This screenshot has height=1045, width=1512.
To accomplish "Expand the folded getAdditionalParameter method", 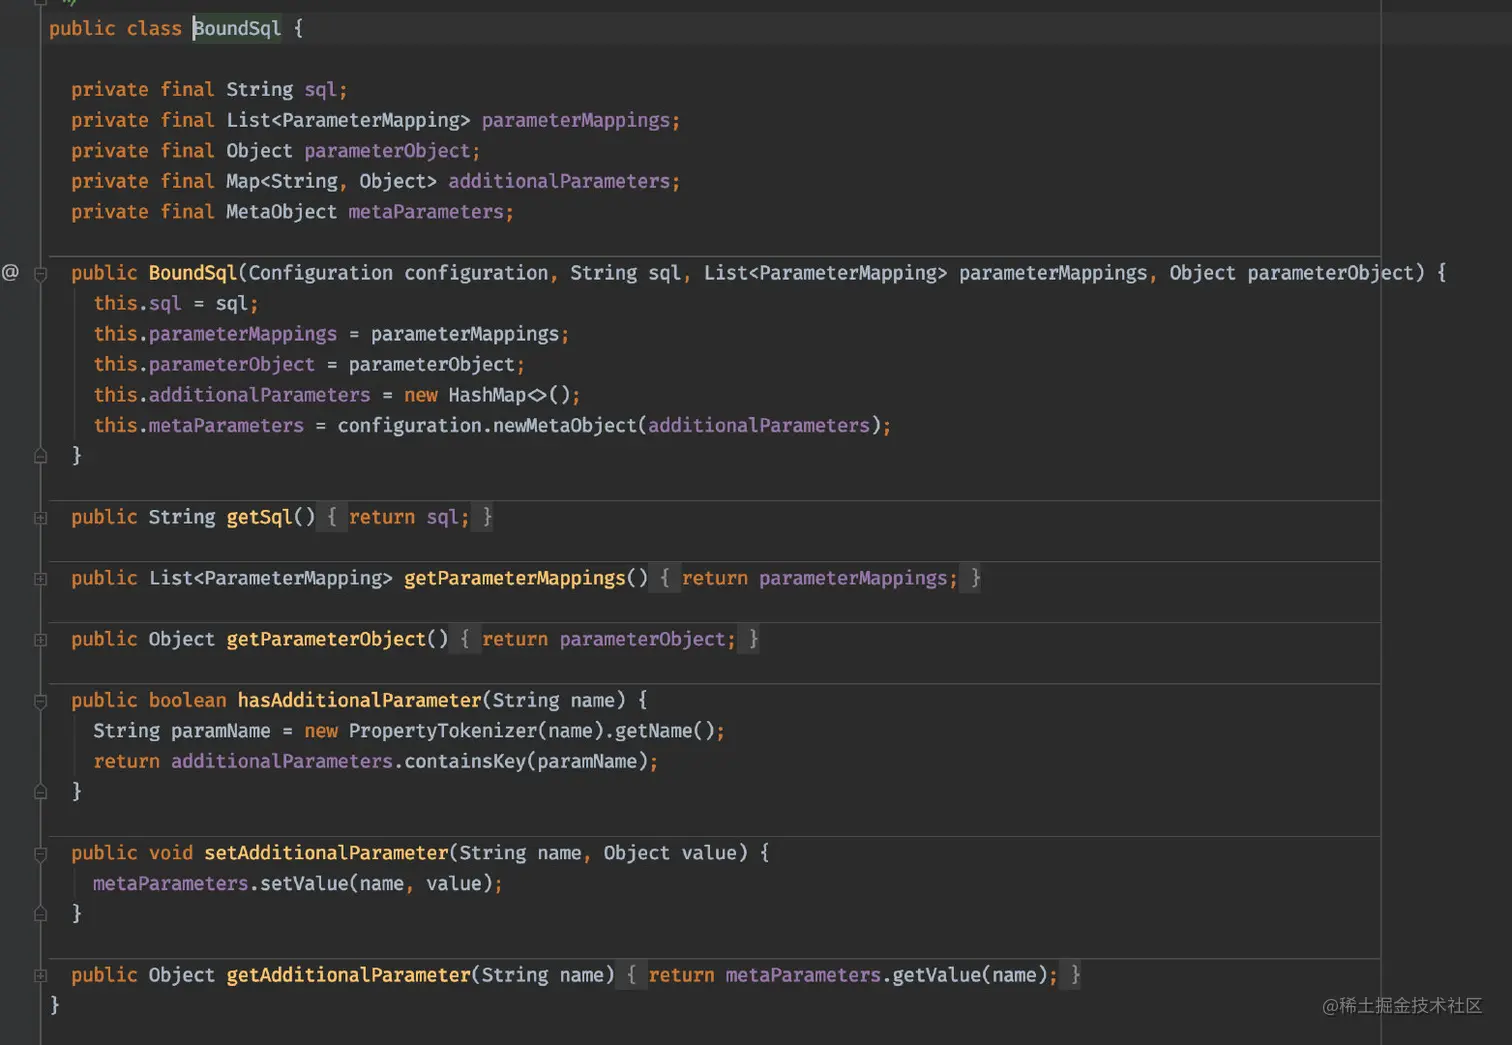I will coord(41,975).
